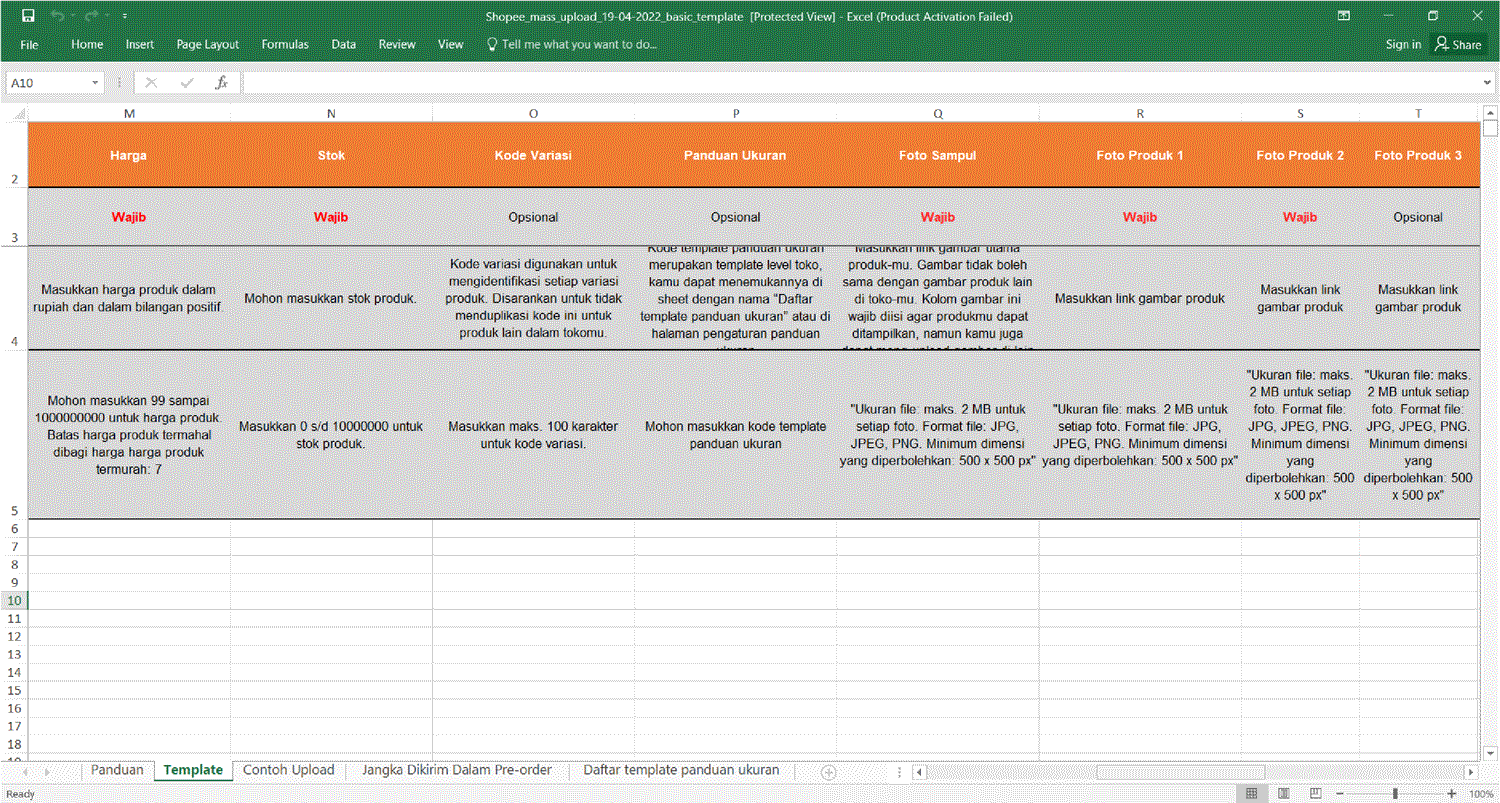
Task: Switch to the Contoh Upload sheet
Action: [x=288, y=770]
